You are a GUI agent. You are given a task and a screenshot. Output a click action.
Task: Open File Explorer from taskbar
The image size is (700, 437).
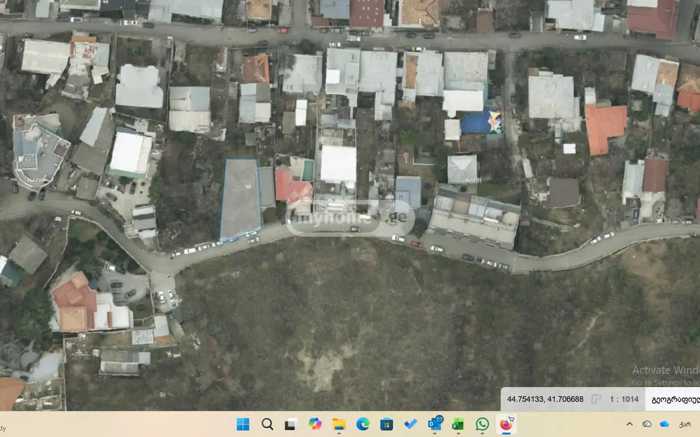point(338,425)
